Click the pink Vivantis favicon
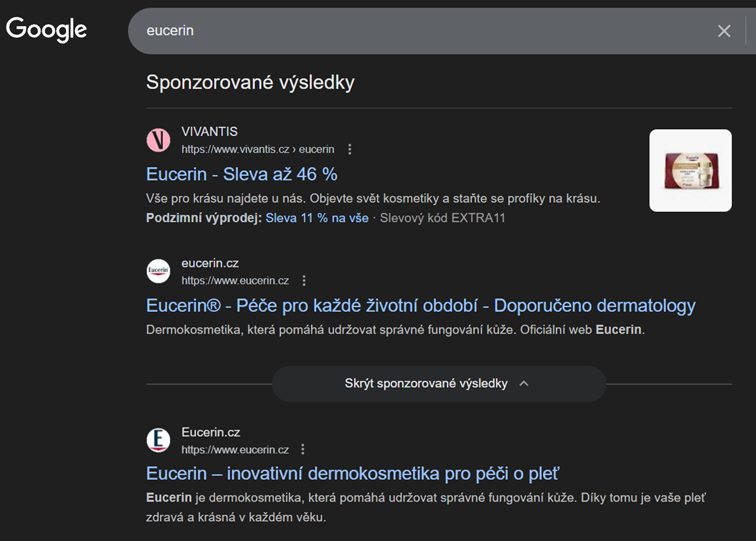This screenshot has height=541, width=756. pyautogui.click(x=158, y=140)
